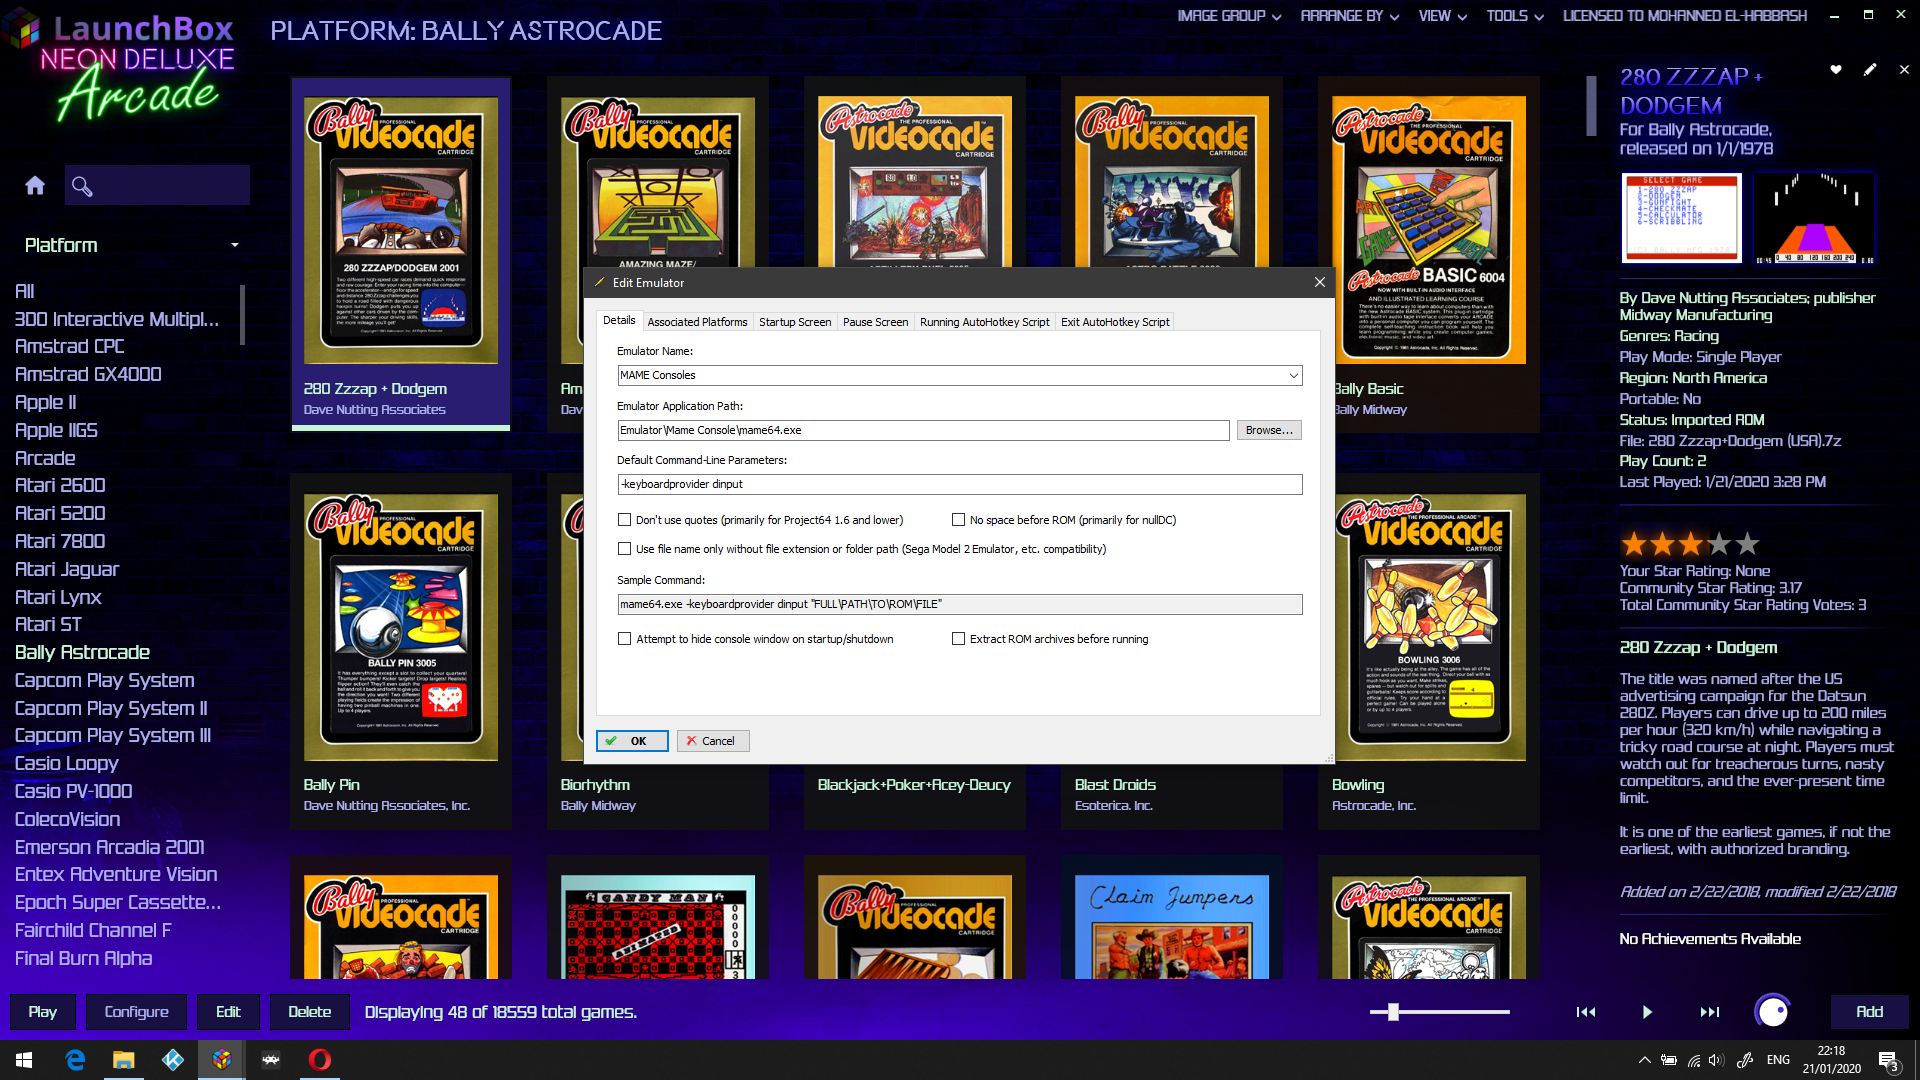
Task: Show hidden tray icons chevron
Action: coord(1644,1060)
